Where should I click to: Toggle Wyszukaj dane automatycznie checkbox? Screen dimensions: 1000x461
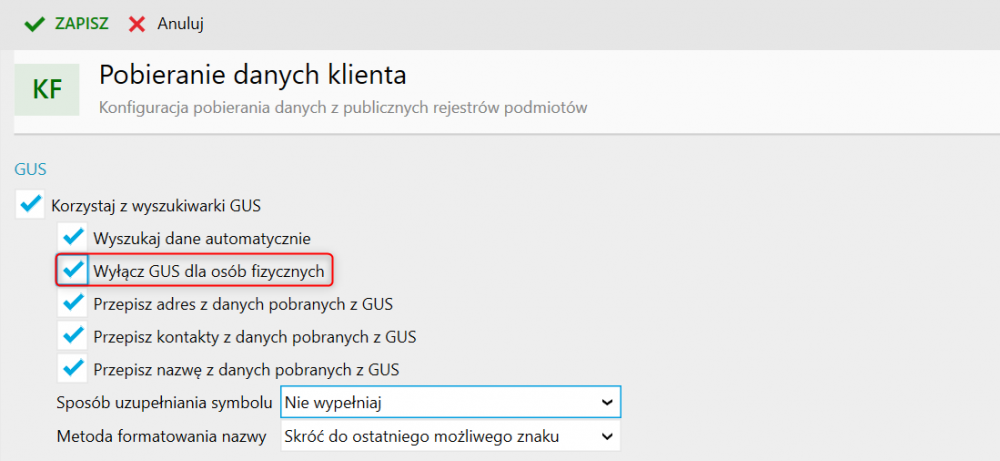tap(72, 238)
